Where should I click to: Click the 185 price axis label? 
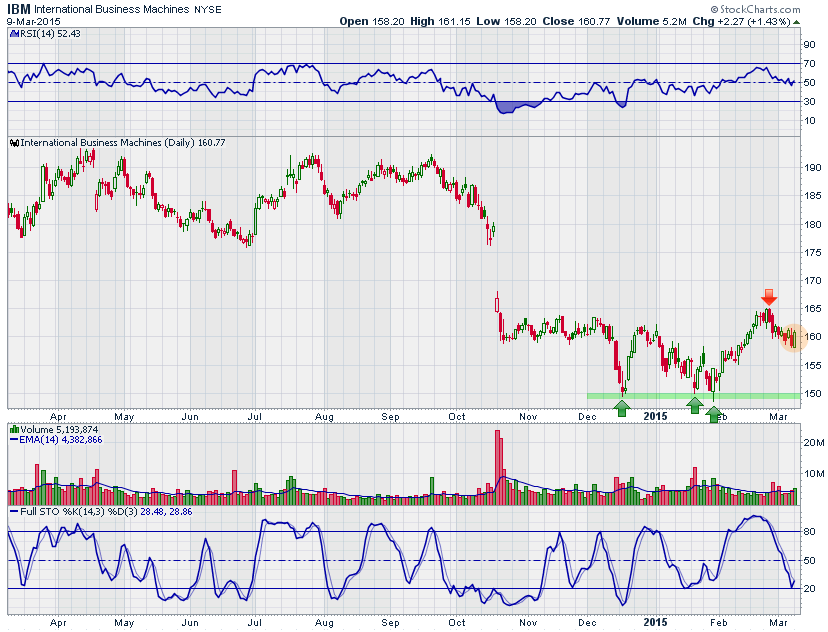(x=812, y=196)
